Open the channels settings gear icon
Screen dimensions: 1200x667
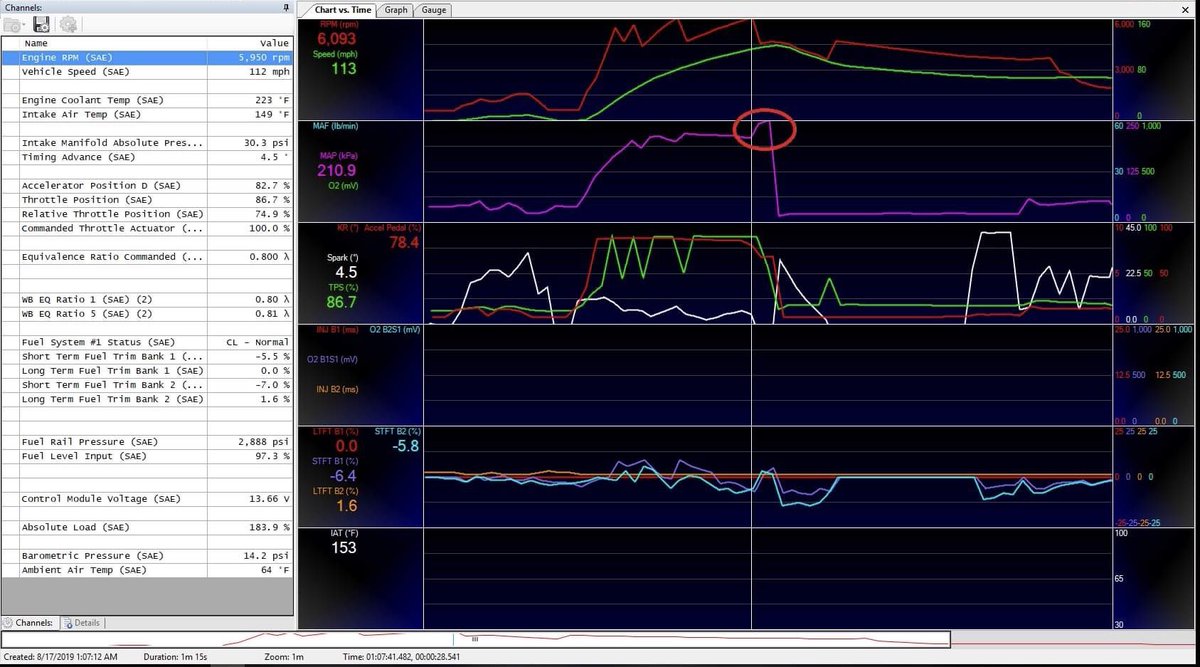click(68, 24)
